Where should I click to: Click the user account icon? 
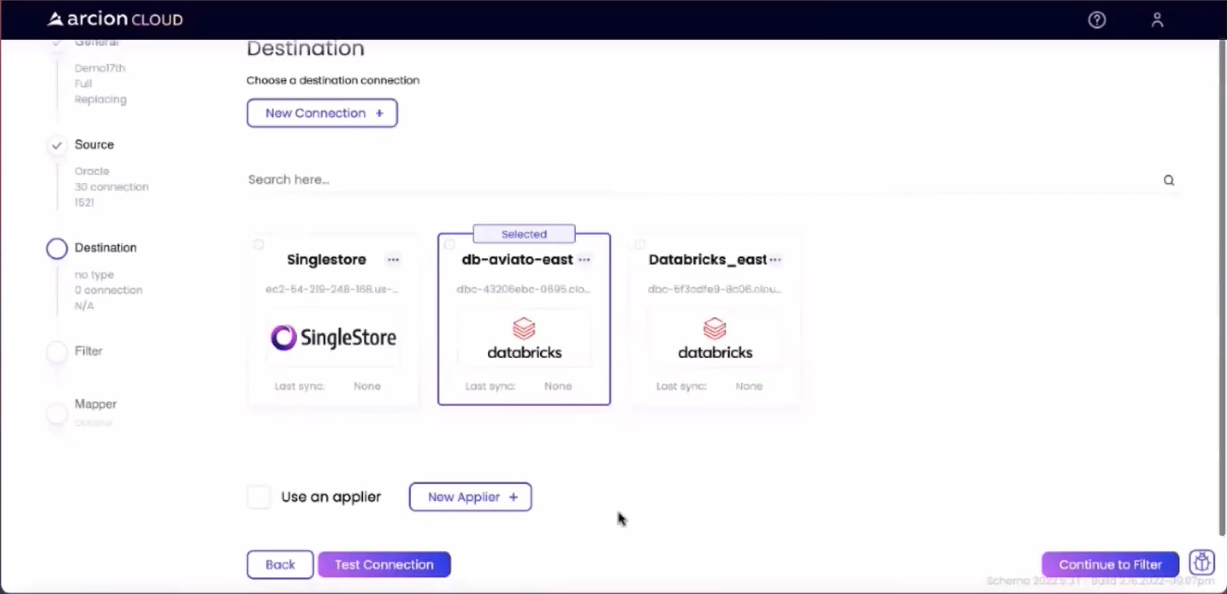click(x=1157, y=19)
